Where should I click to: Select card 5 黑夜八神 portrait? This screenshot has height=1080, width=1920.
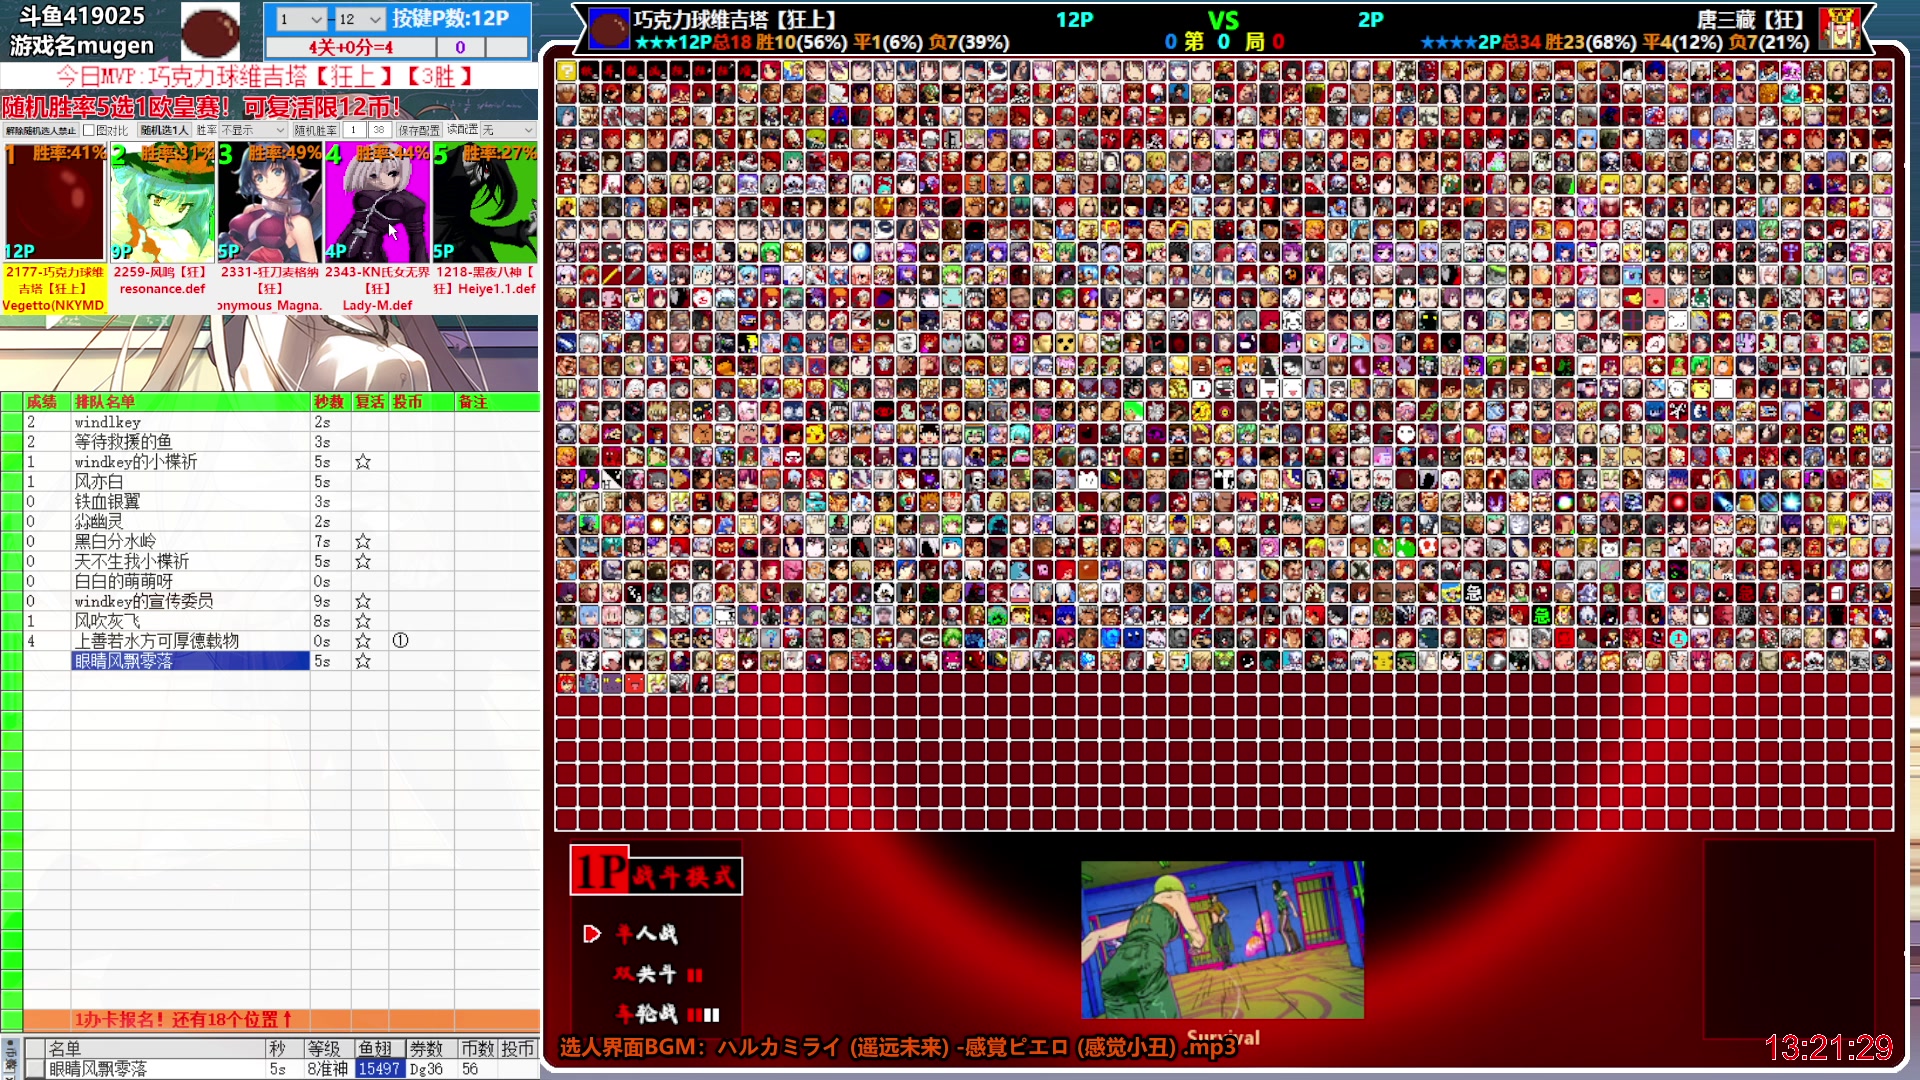point(484,203)
